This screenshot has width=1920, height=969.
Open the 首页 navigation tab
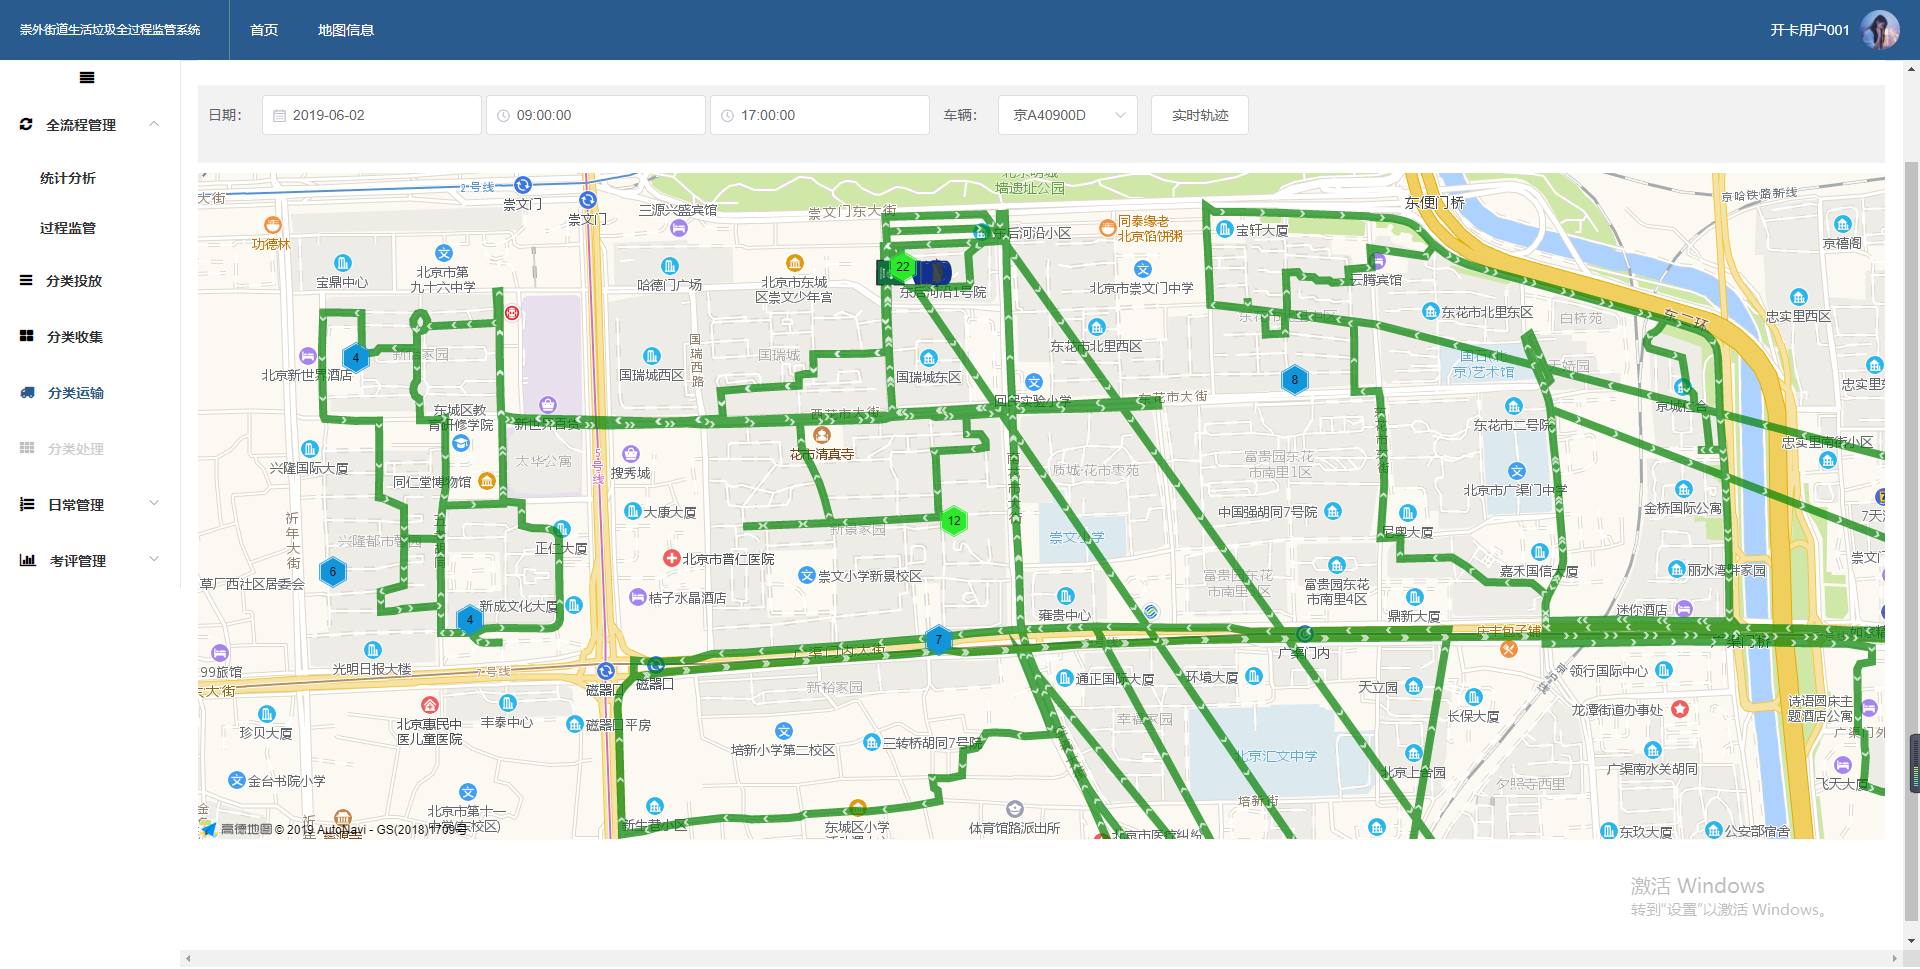tap(264, 30)
